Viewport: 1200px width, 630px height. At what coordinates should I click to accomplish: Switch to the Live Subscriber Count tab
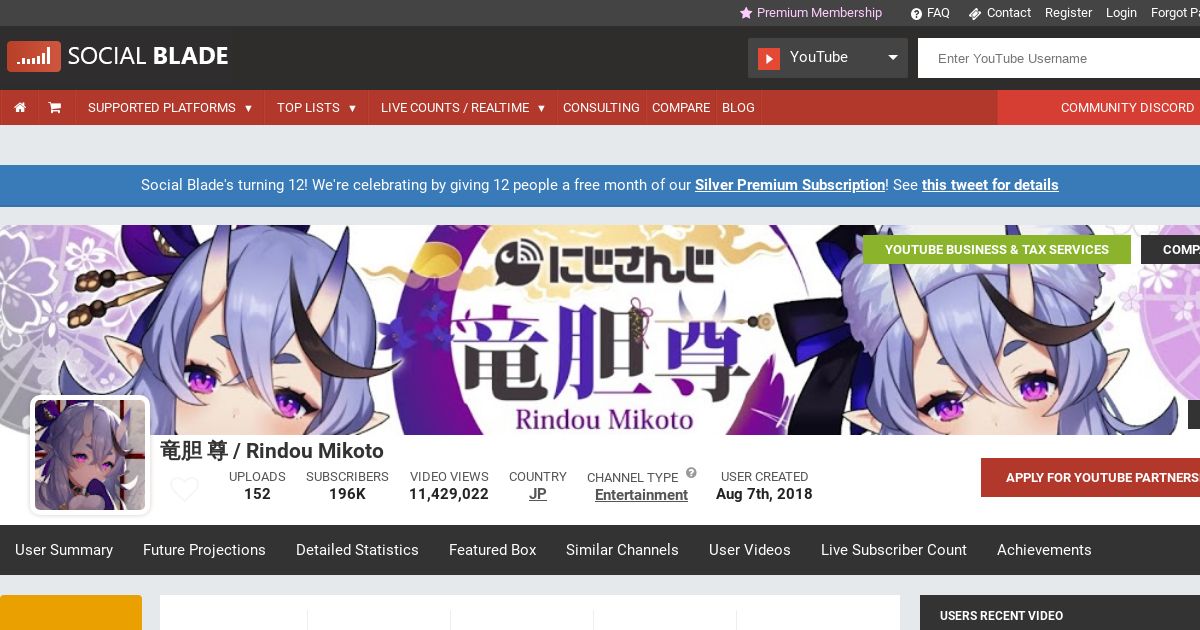pos(894,550)
